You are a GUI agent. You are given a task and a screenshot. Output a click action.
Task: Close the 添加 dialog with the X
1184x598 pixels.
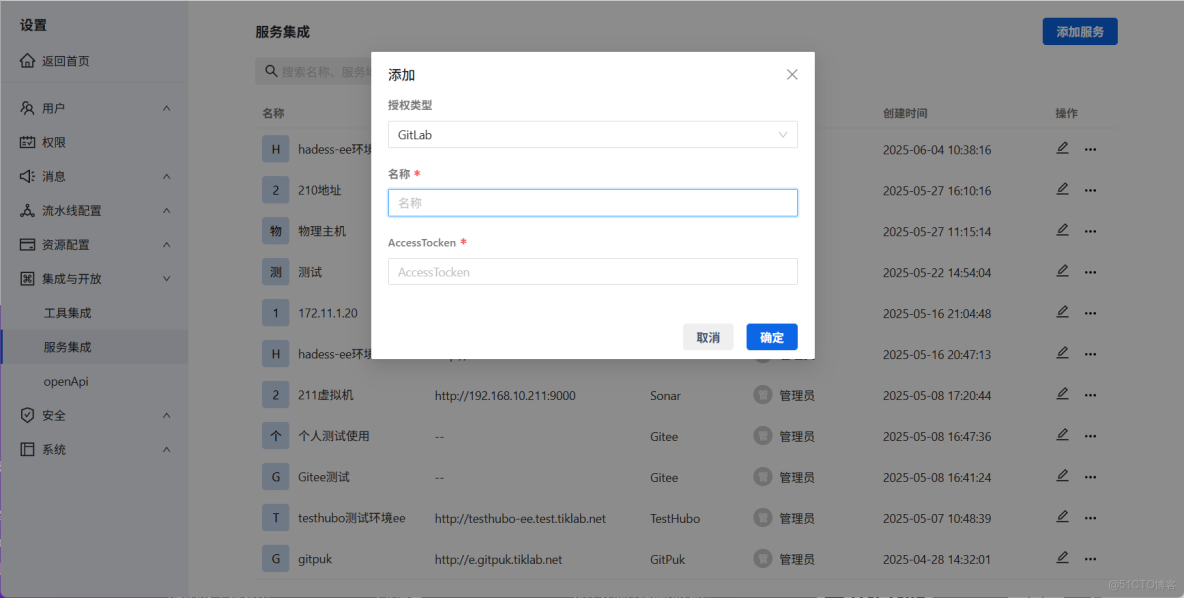[x=792, y=74]
